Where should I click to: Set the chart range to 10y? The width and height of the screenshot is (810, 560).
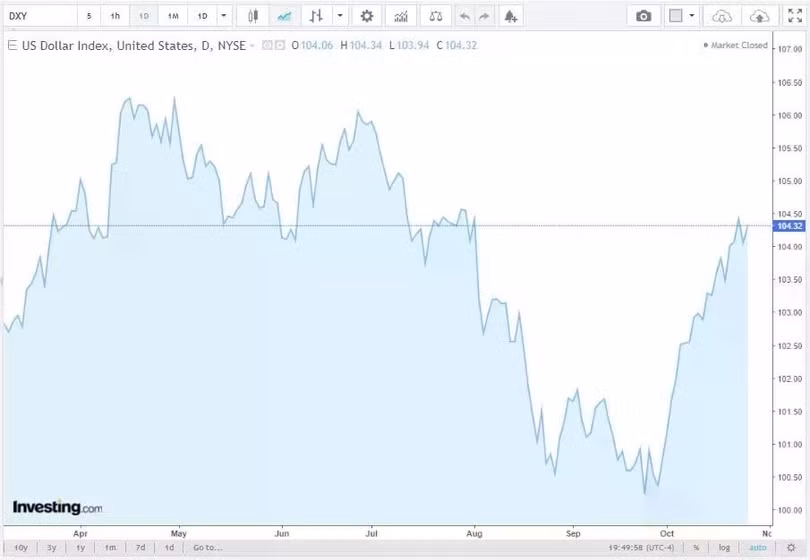tap(21, 547)
